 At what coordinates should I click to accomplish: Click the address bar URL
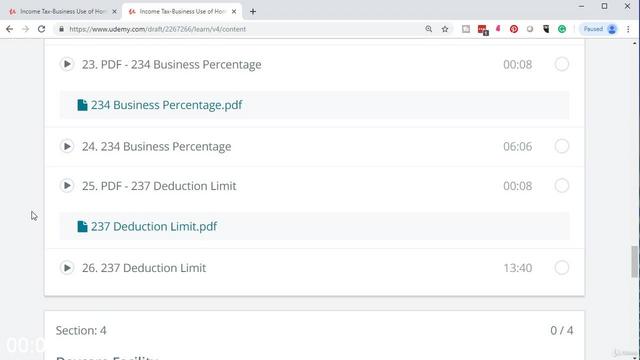click(158, 29)
